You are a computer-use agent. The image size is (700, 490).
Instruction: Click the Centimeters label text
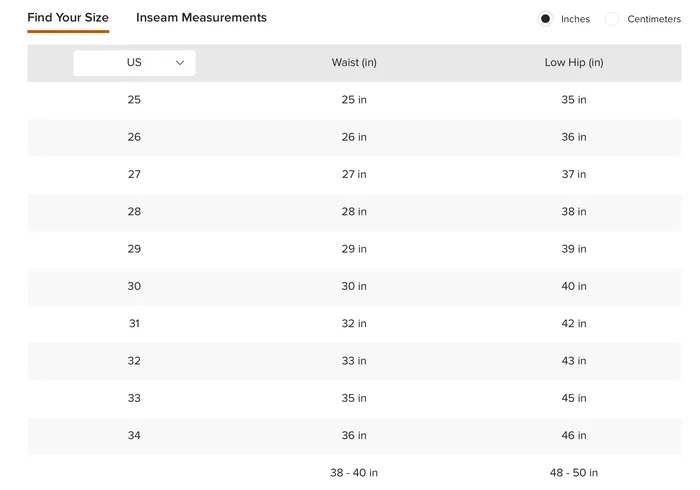point(654,19)
